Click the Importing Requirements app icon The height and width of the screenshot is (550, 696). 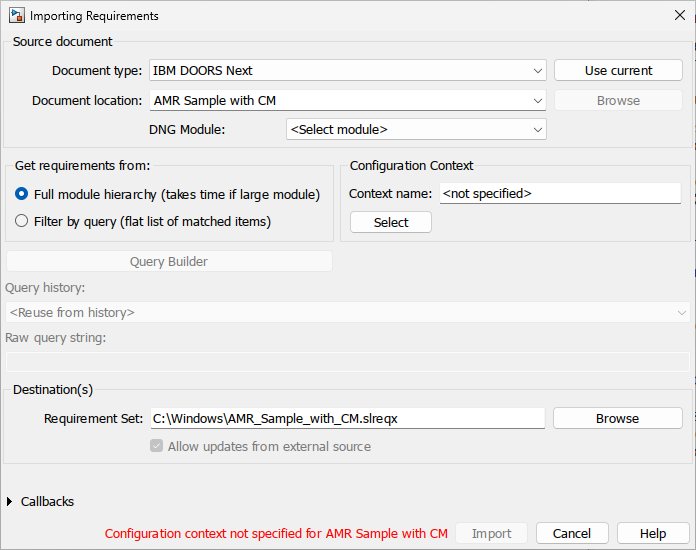pos(17,16)
